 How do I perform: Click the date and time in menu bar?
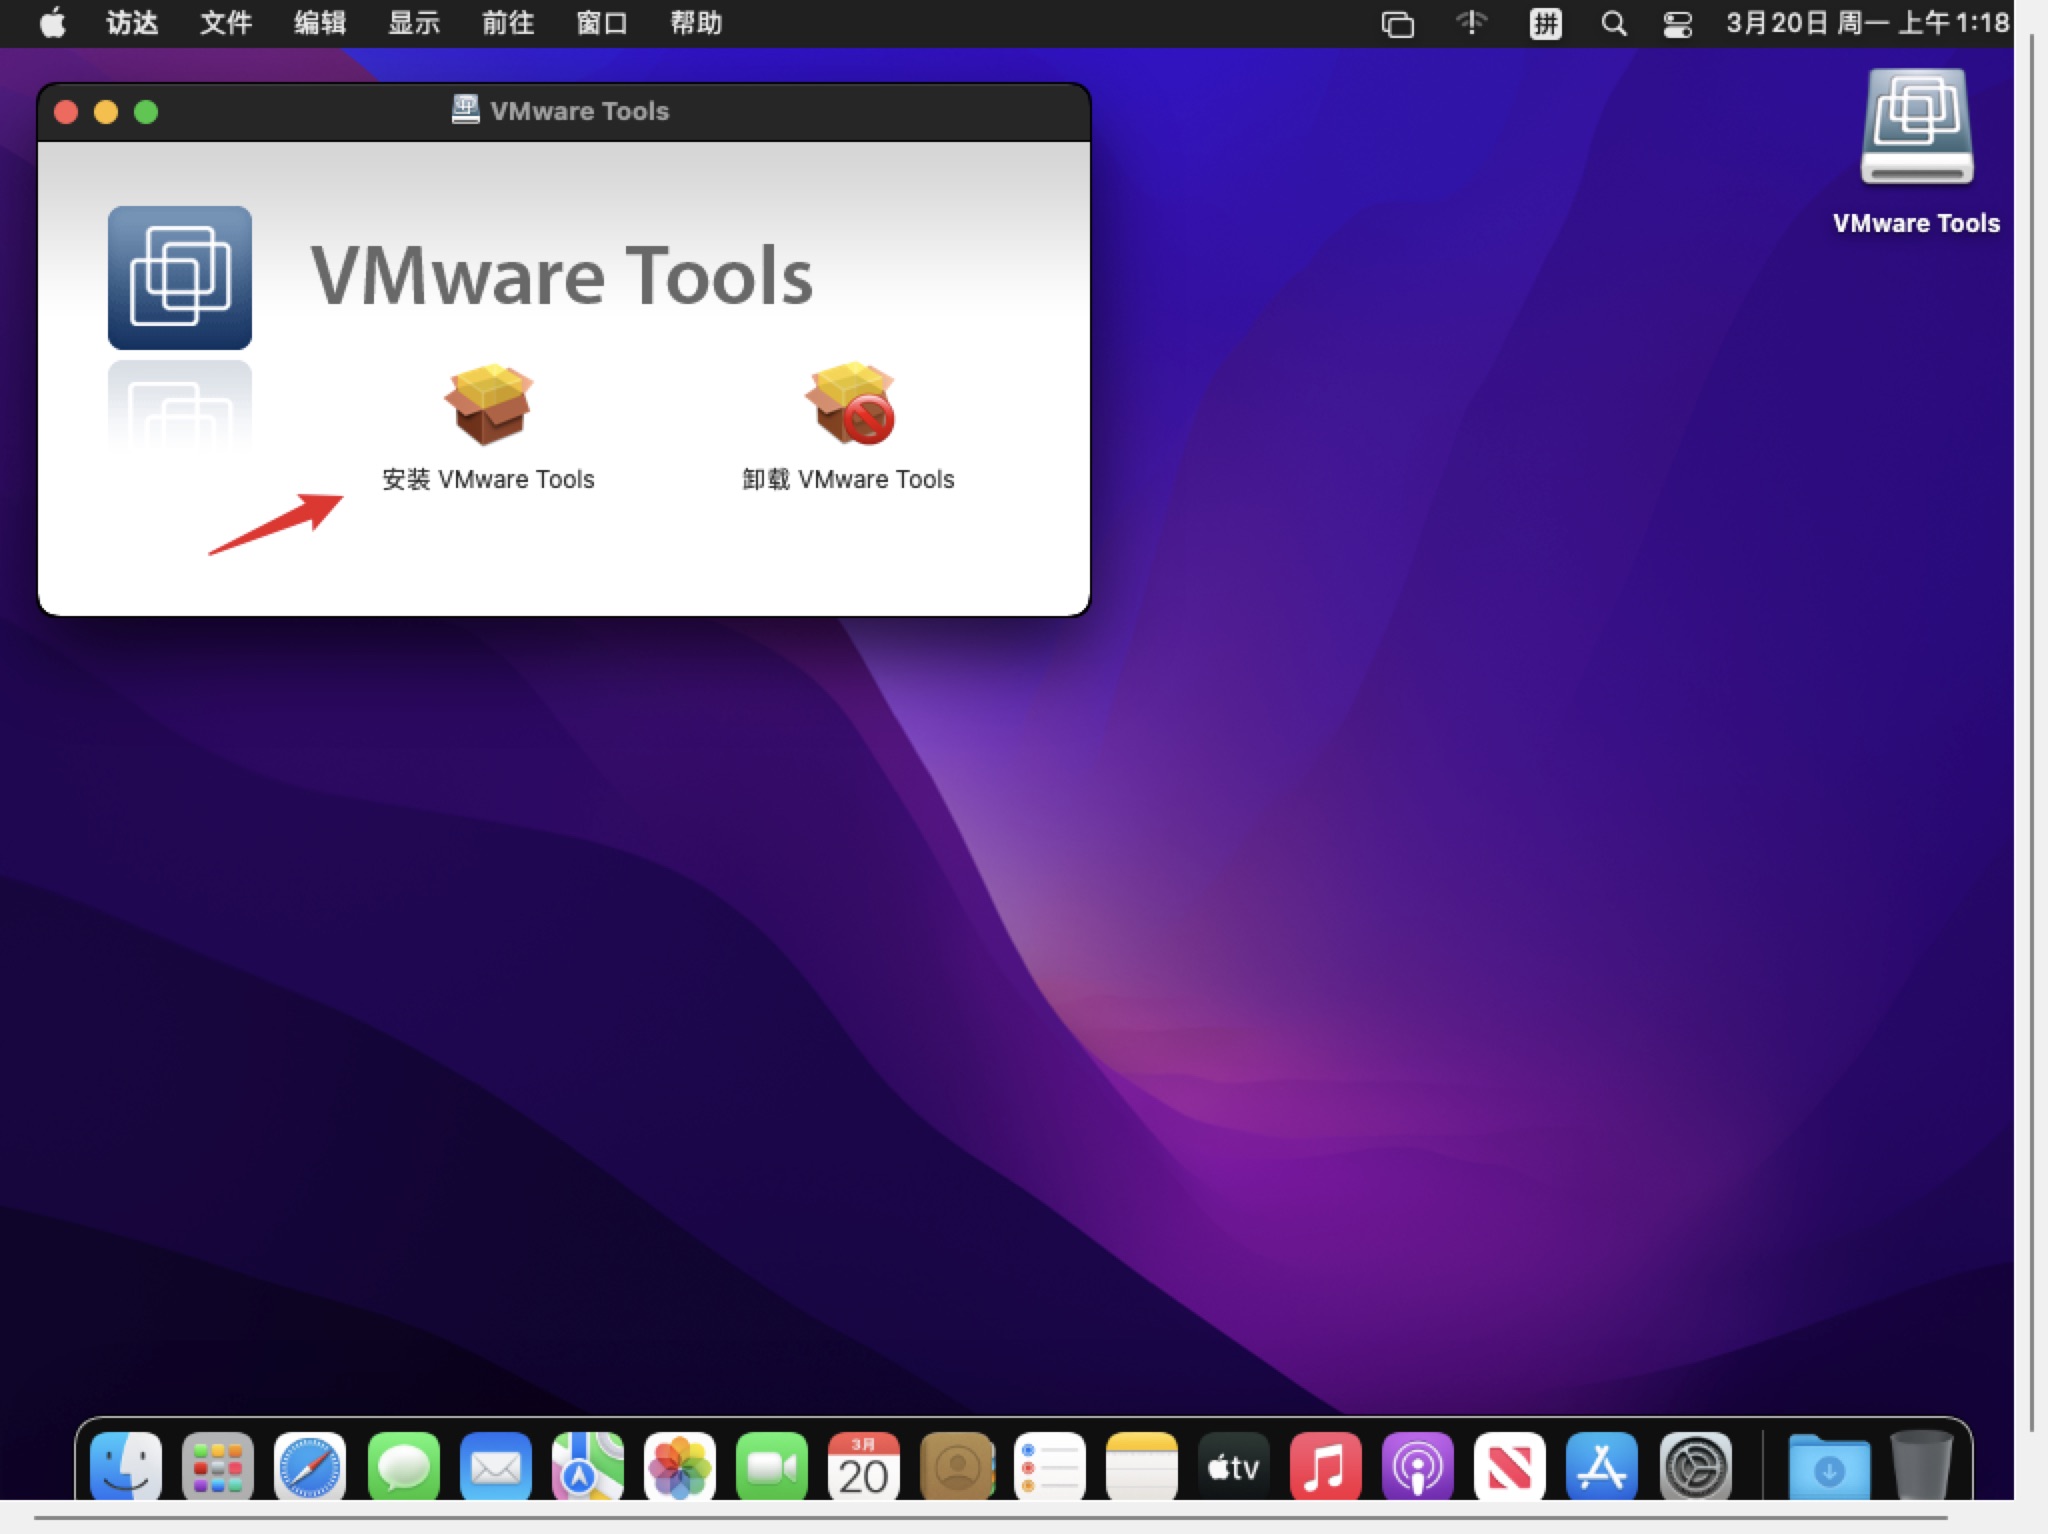pos(1866,23)
